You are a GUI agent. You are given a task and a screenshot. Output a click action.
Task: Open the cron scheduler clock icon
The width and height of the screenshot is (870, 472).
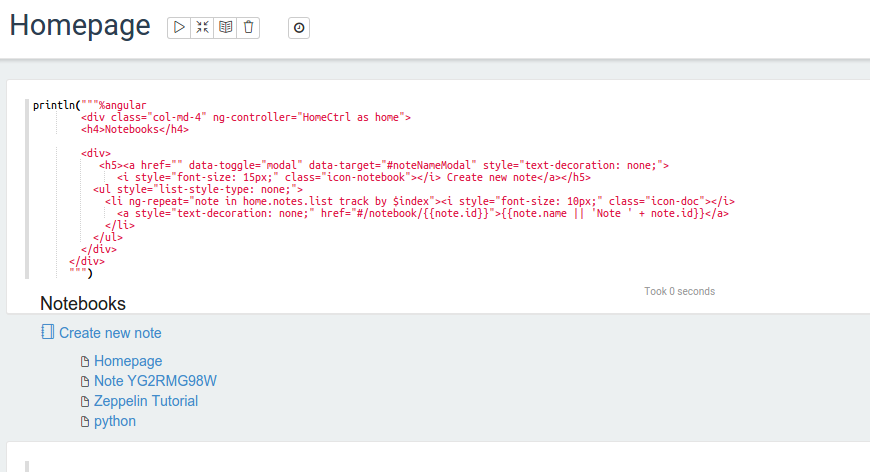tap(299, 28)
